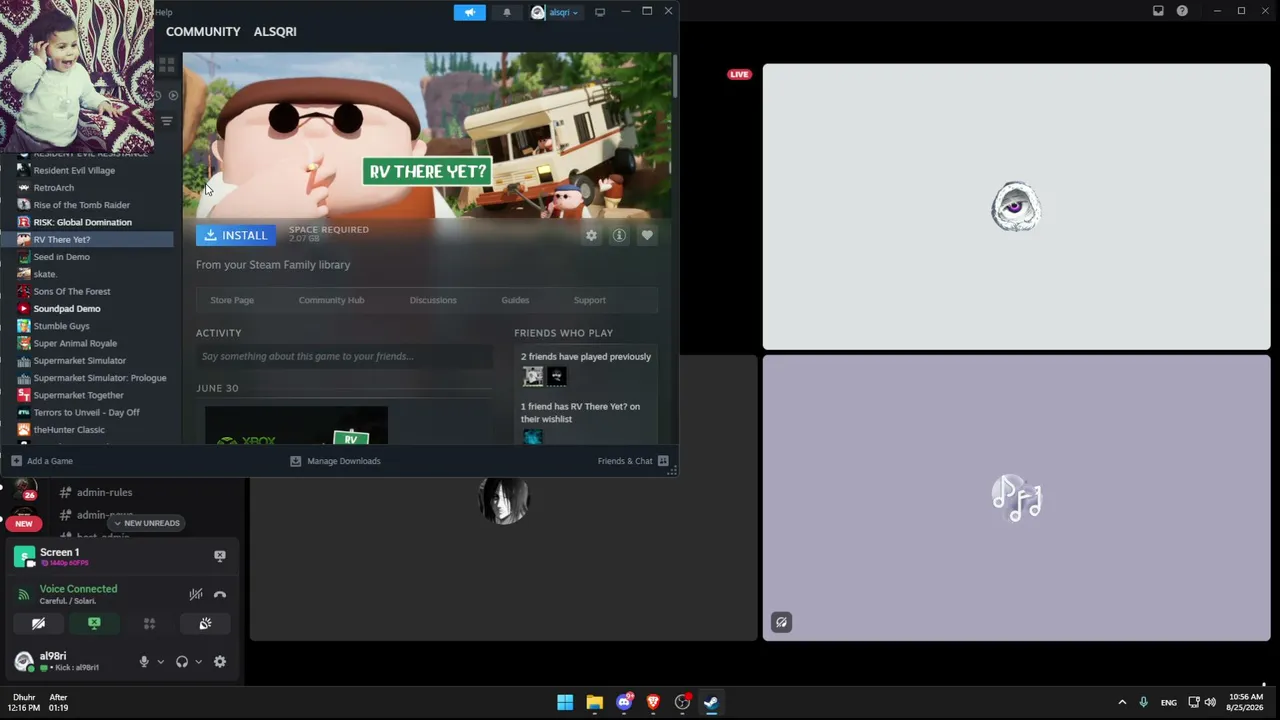This screenshot has height=720, width=1280.
Task: Disconnect from Discord voice channel
Action: (220, 594)
